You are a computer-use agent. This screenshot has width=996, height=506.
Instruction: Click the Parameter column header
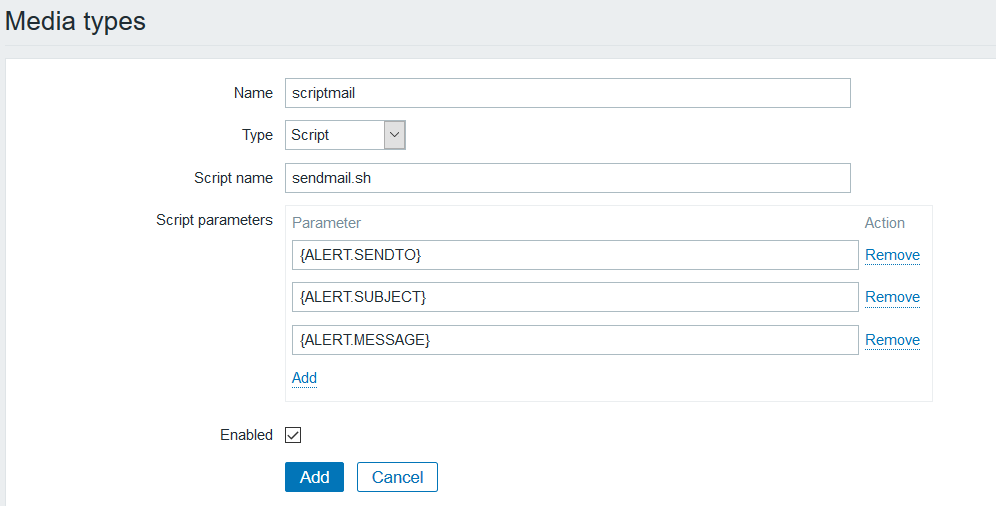click(x=326, y=223)
